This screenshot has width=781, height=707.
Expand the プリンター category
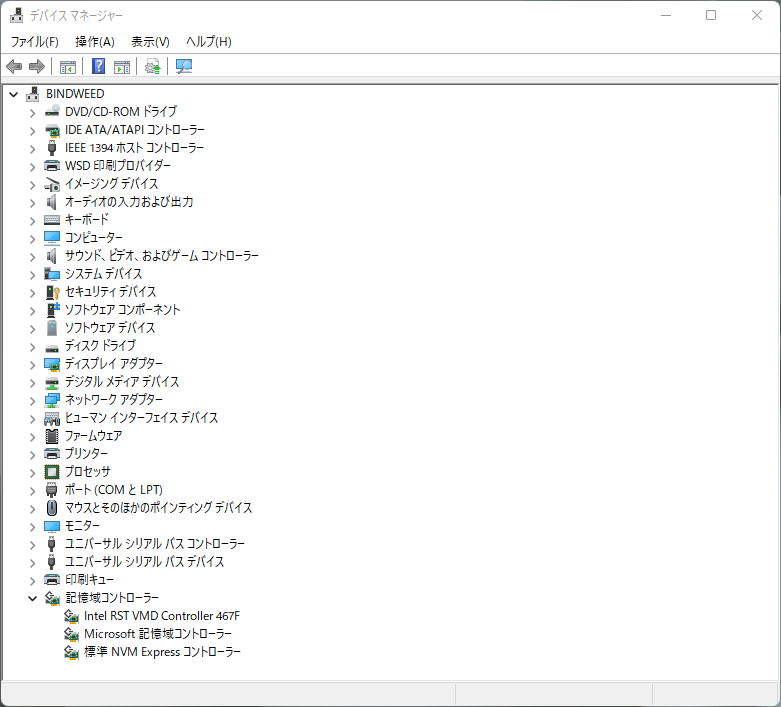[33, 454]
